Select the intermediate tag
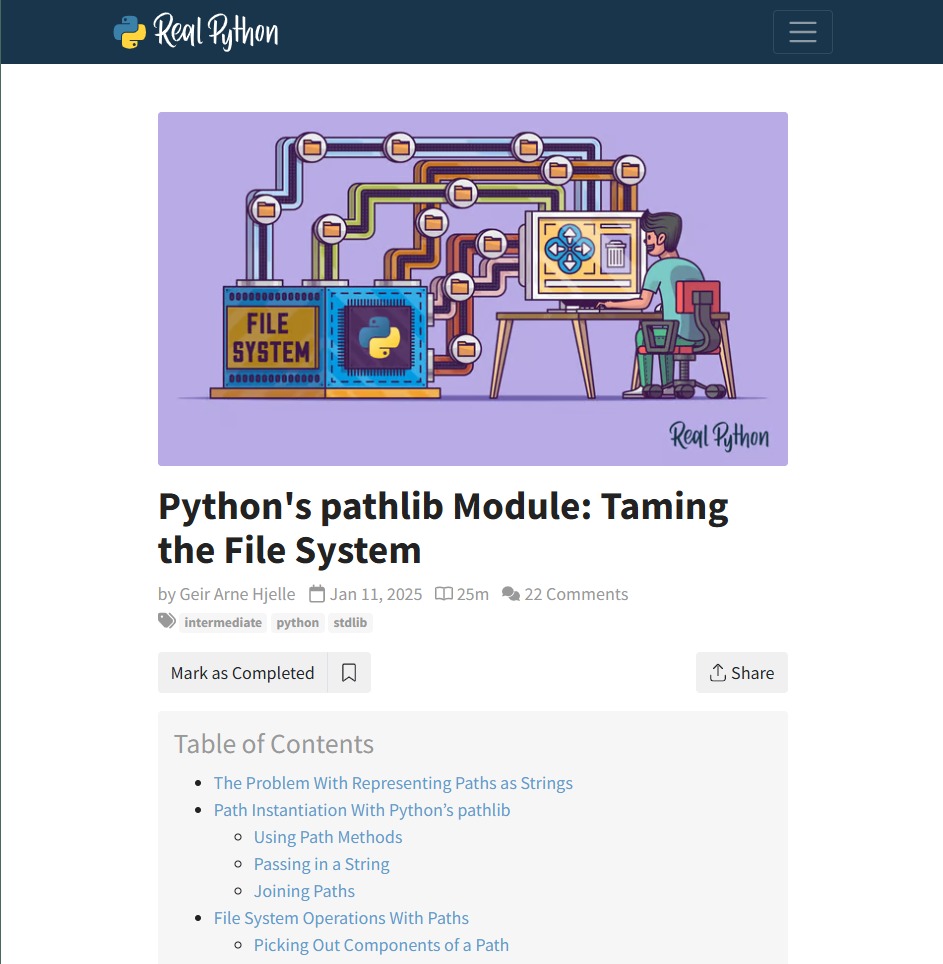The image size is (943, 964). point(223,623)
